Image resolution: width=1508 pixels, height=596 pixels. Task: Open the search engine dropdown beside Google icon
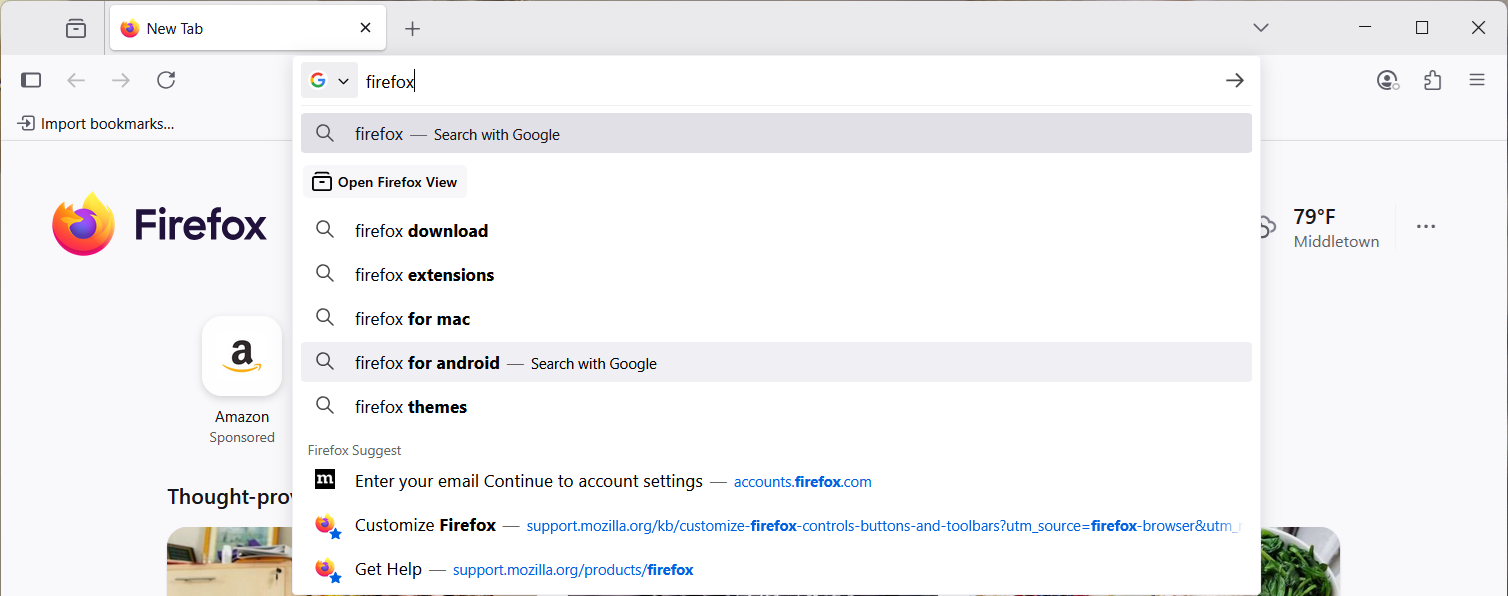click(344, 80)
